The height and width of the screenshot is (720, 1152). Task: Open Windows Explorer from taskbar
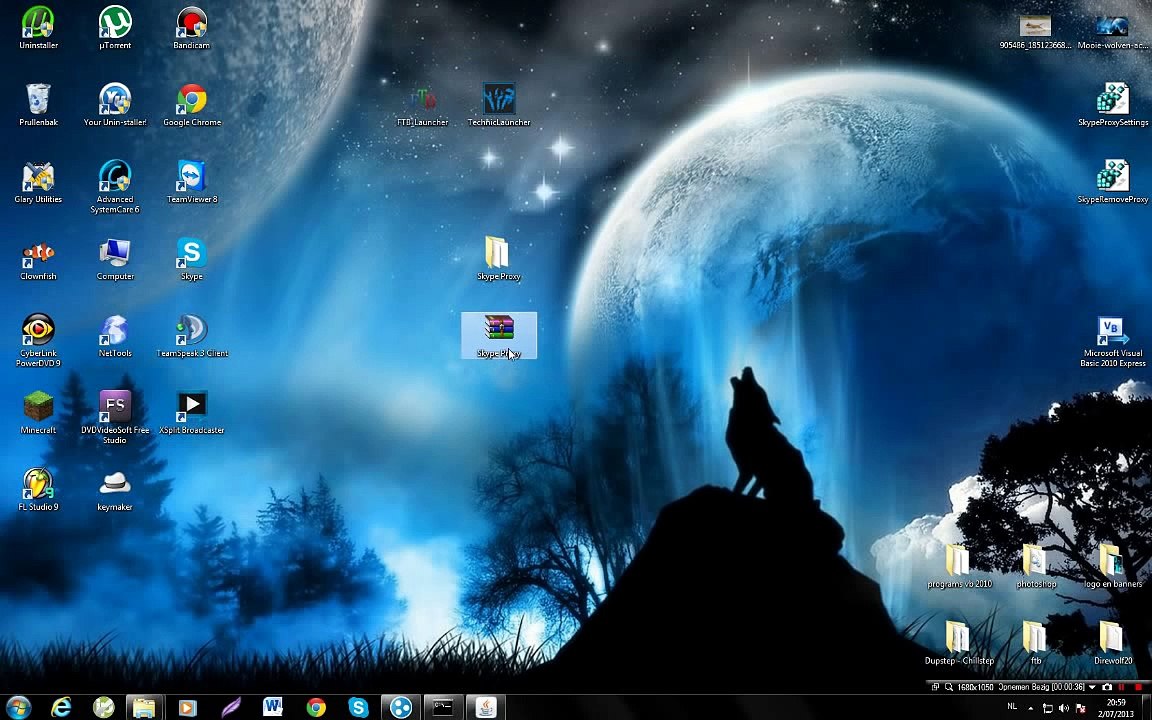pos(144,707)
